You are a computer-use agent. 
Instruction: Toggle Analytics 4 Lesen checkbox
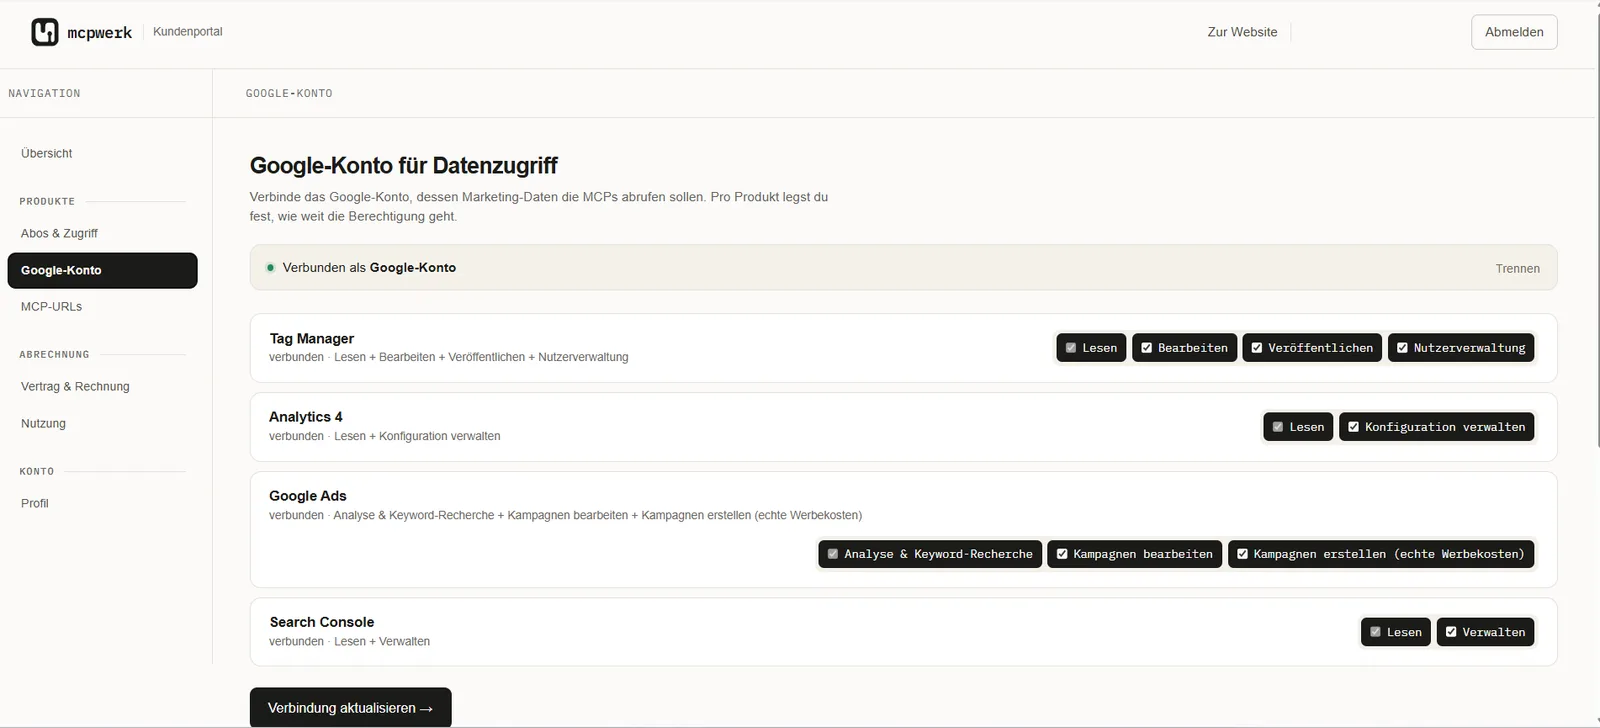(x=1278, y=427)
